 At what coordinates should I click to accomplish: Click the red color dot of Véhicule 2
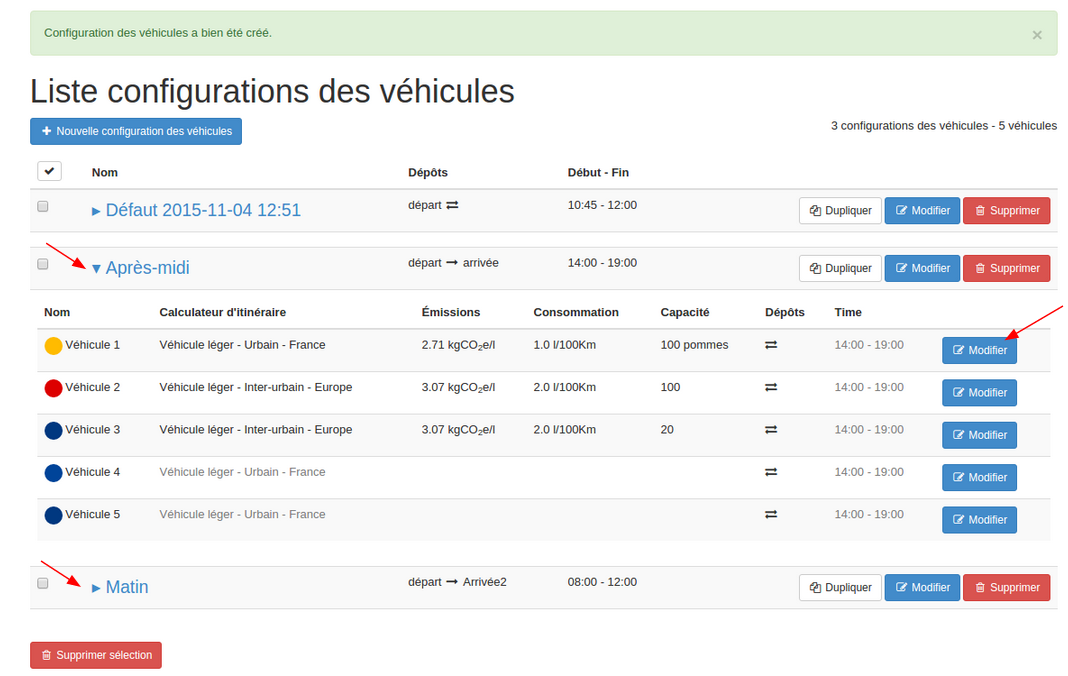[x=54, y=388]
